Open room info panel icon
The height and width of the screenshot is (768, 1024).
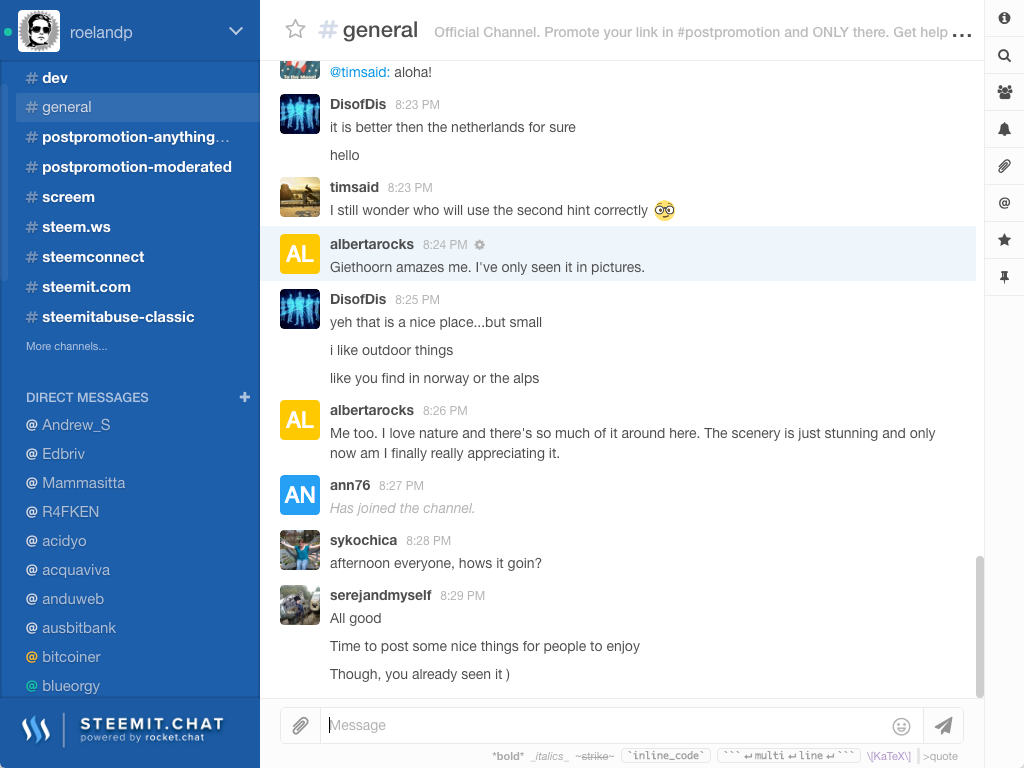pos(1004,18)
